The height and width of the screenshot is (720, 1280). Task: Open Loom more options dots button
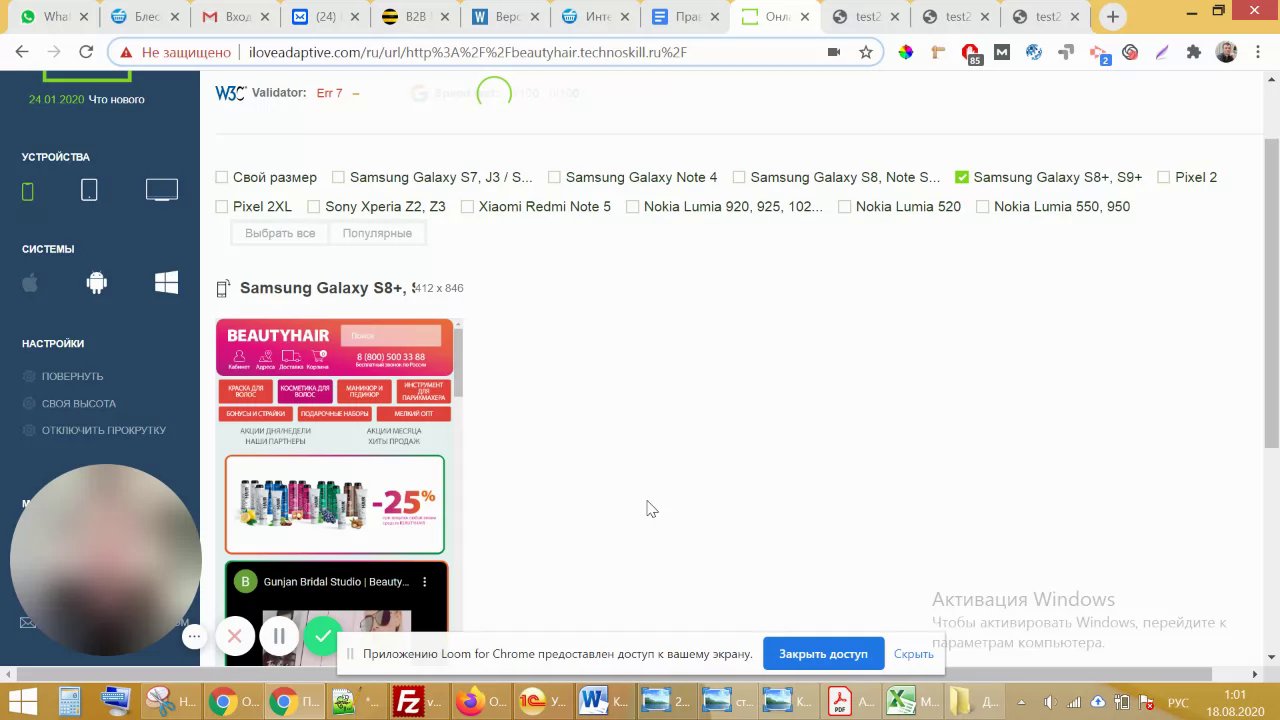tap(195, 636)
